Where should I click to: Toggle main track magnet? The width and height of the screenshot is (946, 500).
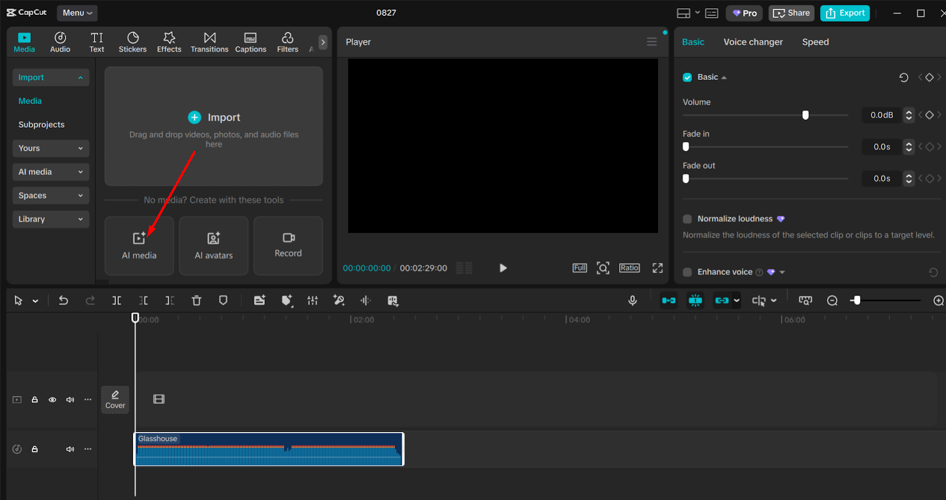click(x=668, y=300)
